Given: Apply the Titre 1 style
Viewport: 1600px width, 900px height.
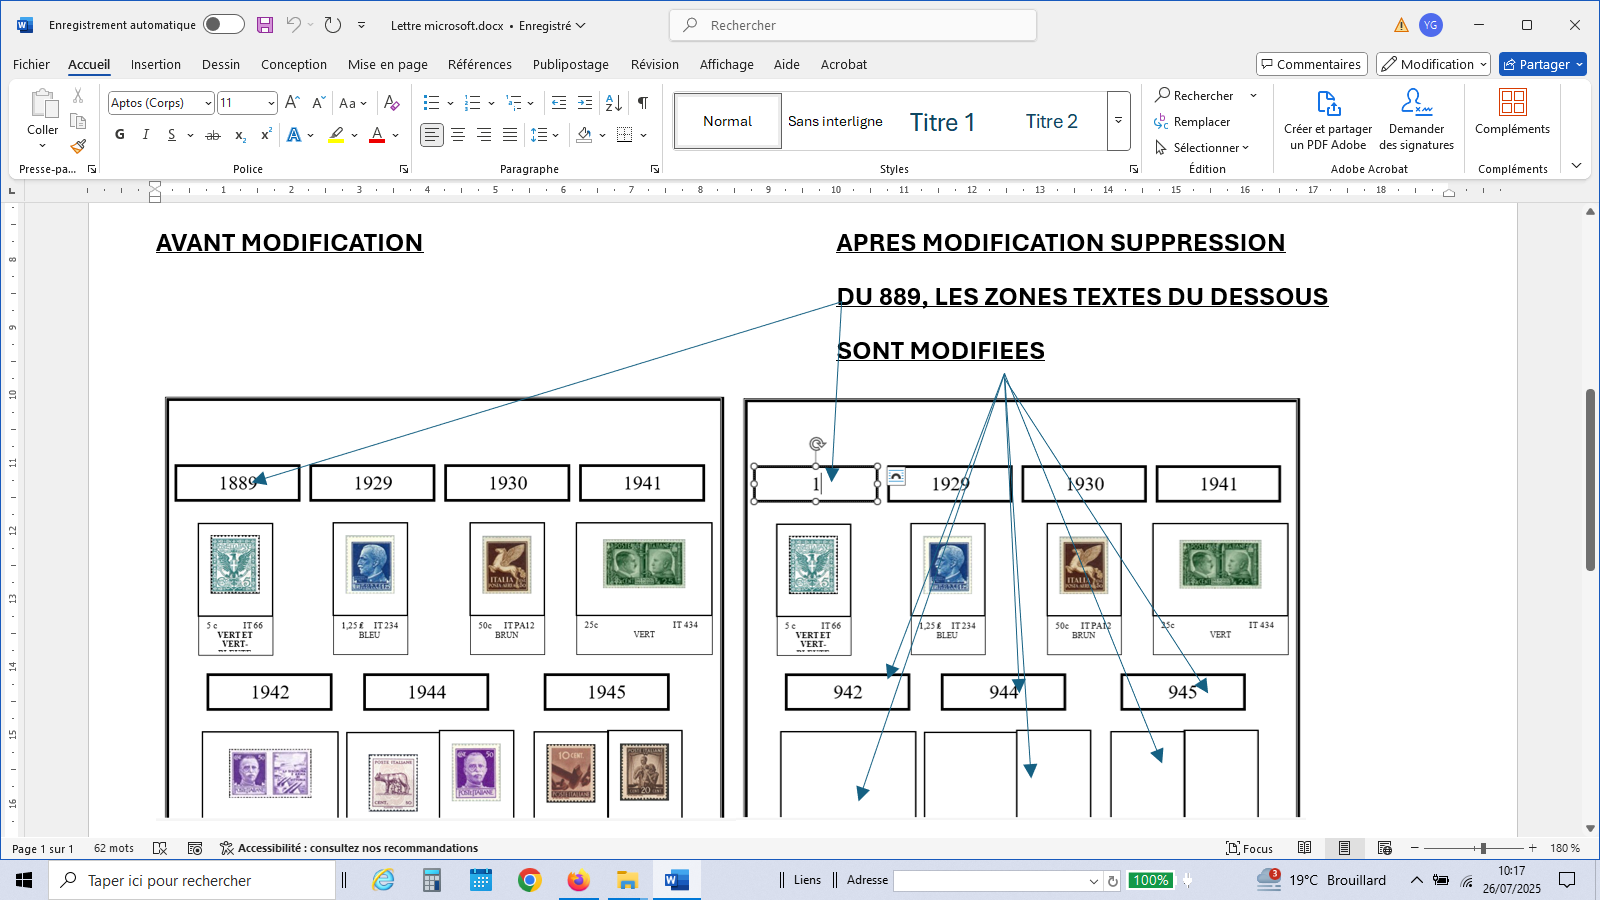Looking at the screenshot, I should click(x=942, y=122).
